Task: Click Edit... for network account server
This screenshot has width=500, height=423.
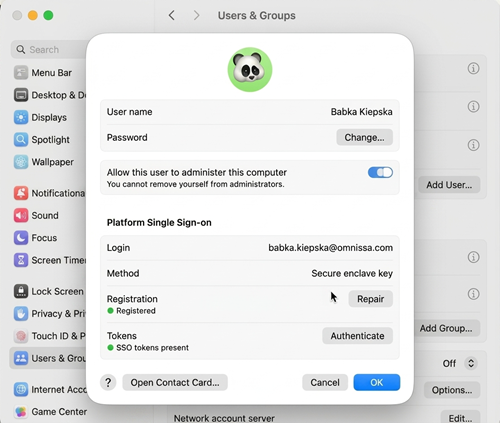Action: (x=460, y=418)
